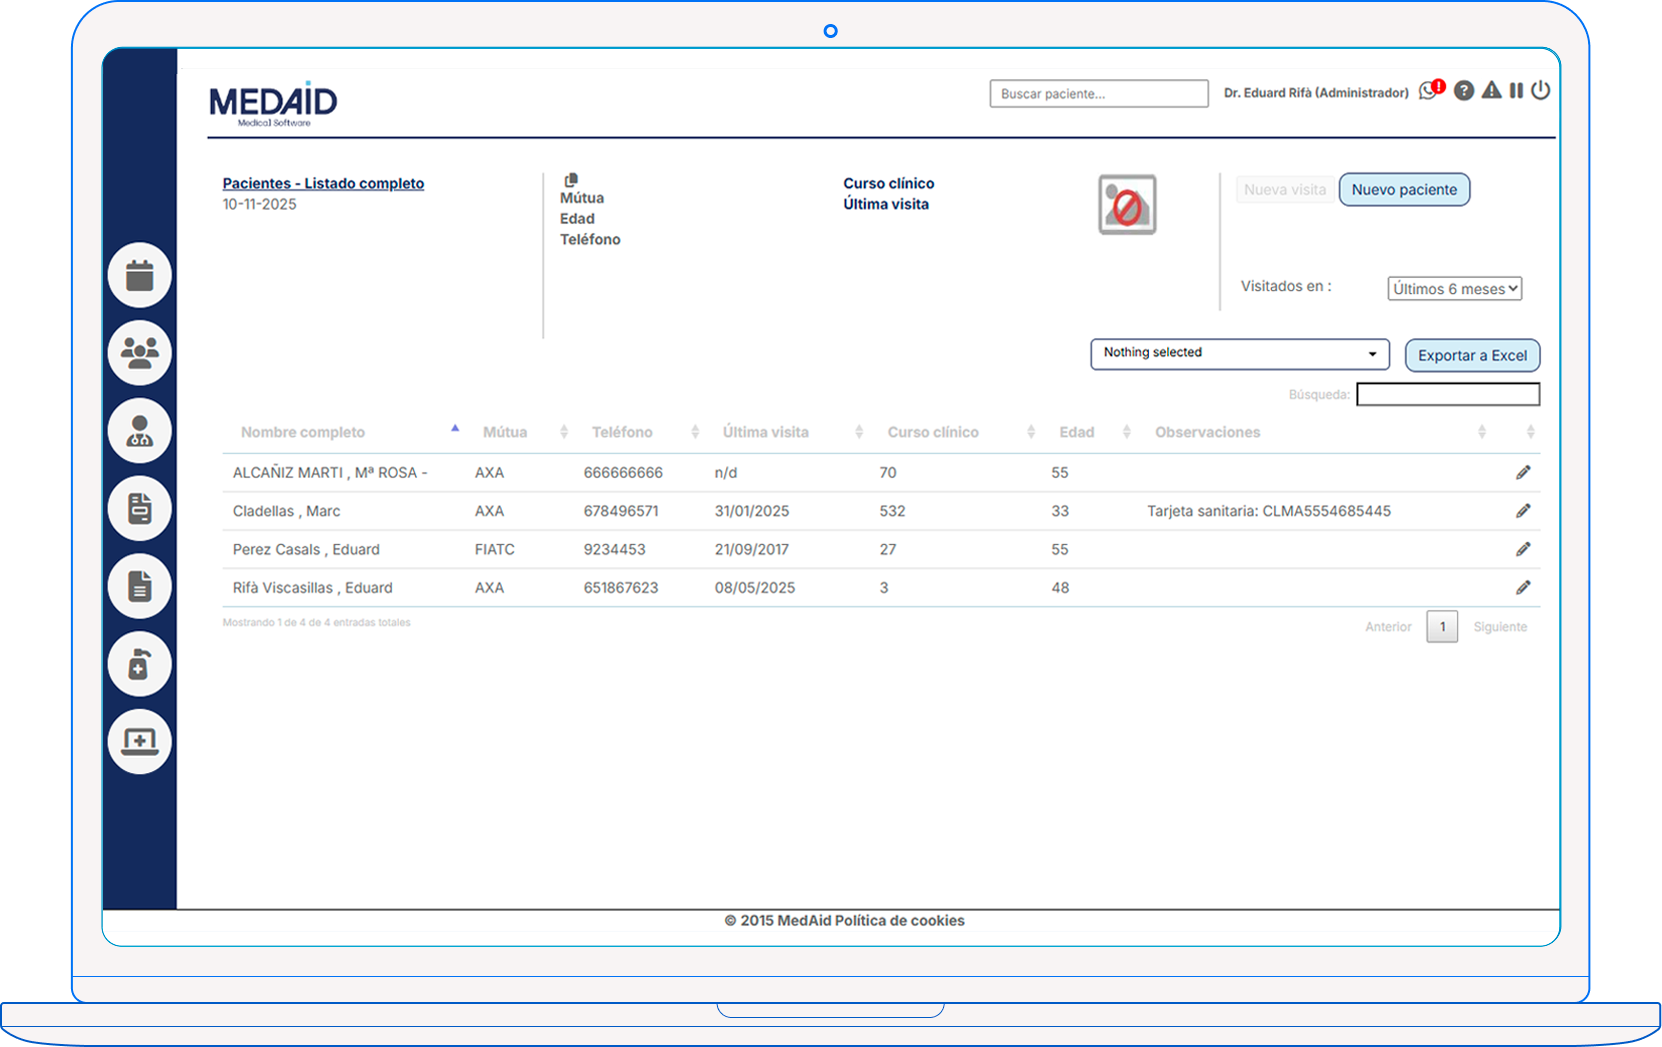
Task: Go to Siguiente page
Action: tap(1500, 627)
